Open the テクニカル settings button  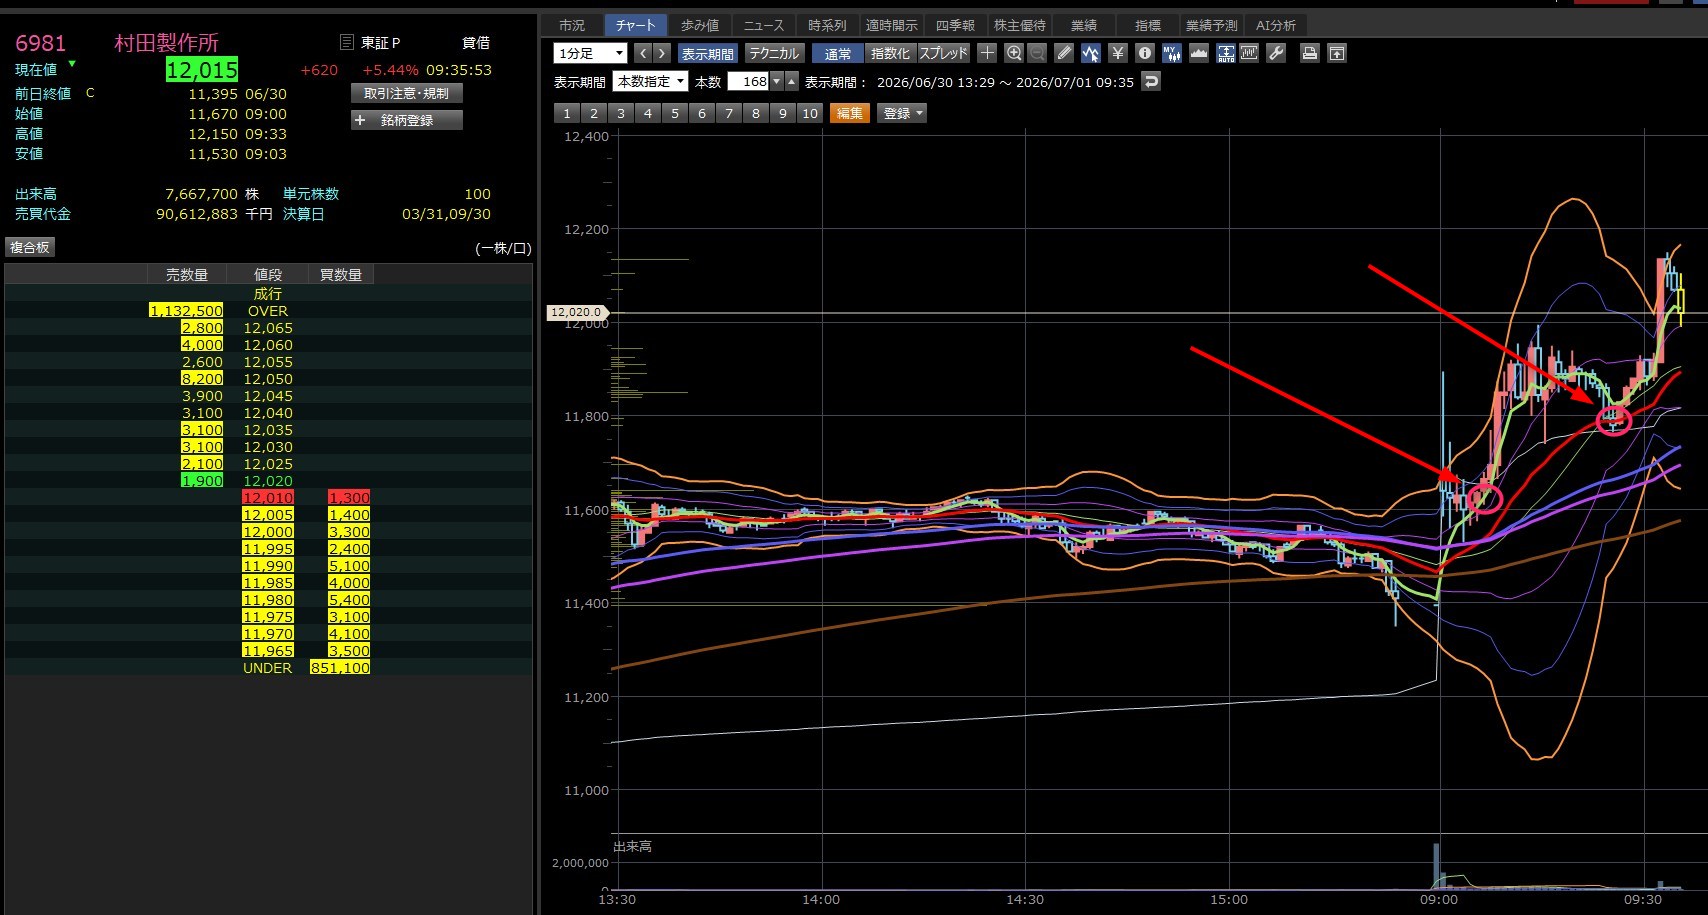coord(774,53)
